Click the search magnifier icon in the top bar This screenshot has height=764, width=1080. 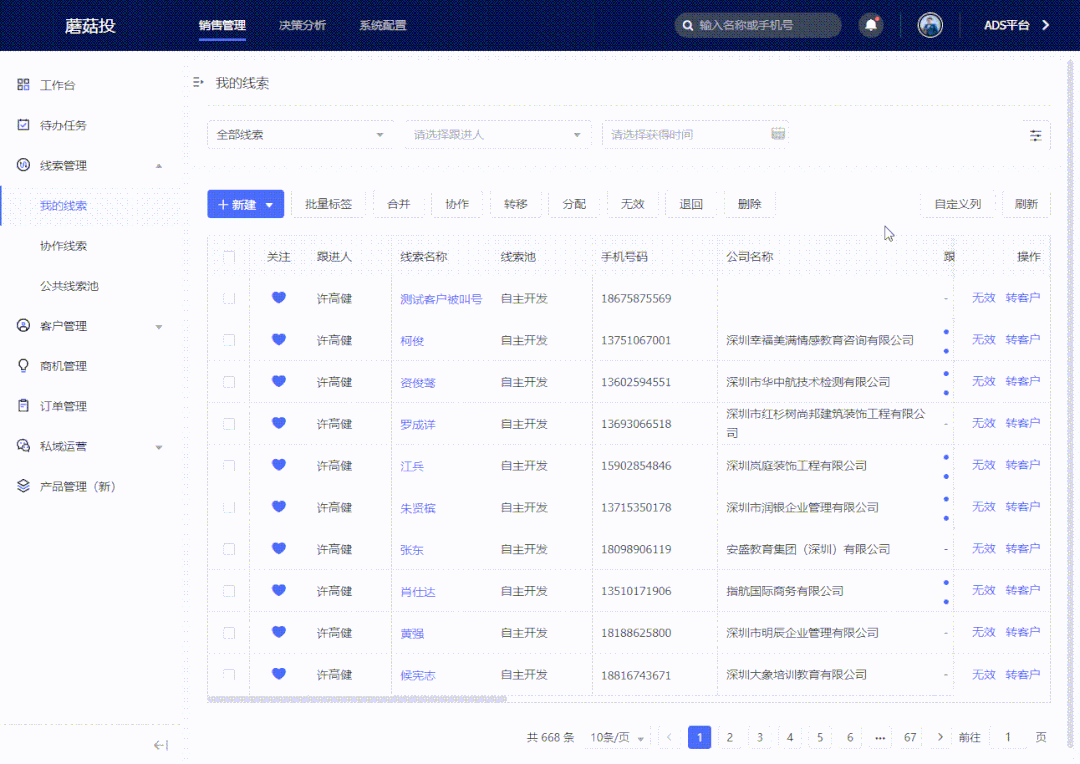click(x=688, y=25)
